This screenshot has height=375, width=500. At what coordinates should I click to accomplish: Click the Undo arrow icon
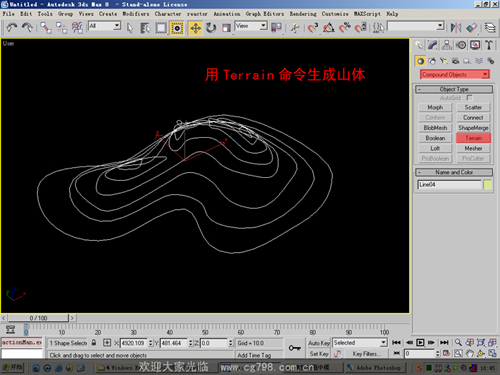pyautogui.click(x=12, y=28)
